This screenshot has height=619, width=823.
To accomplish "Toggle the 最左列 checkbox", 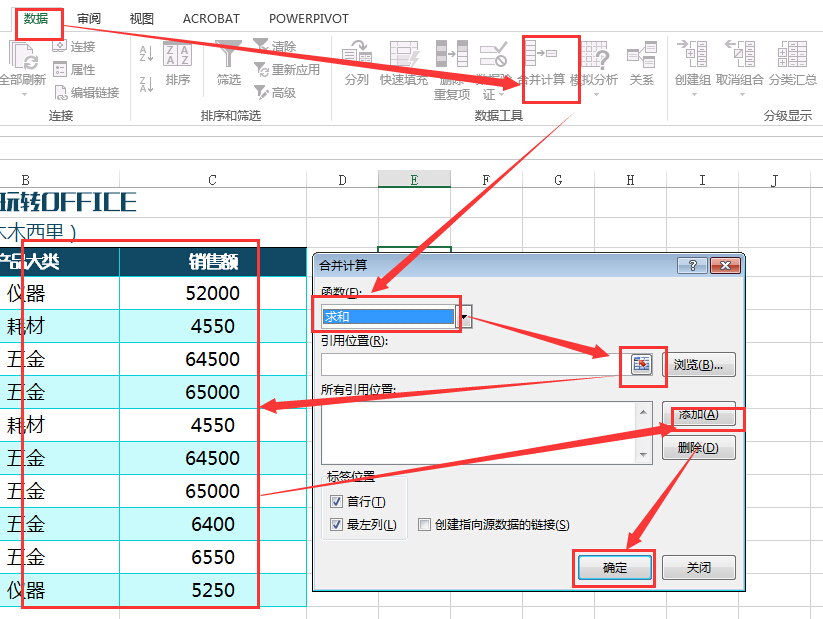I will click(x=336, y=524).
